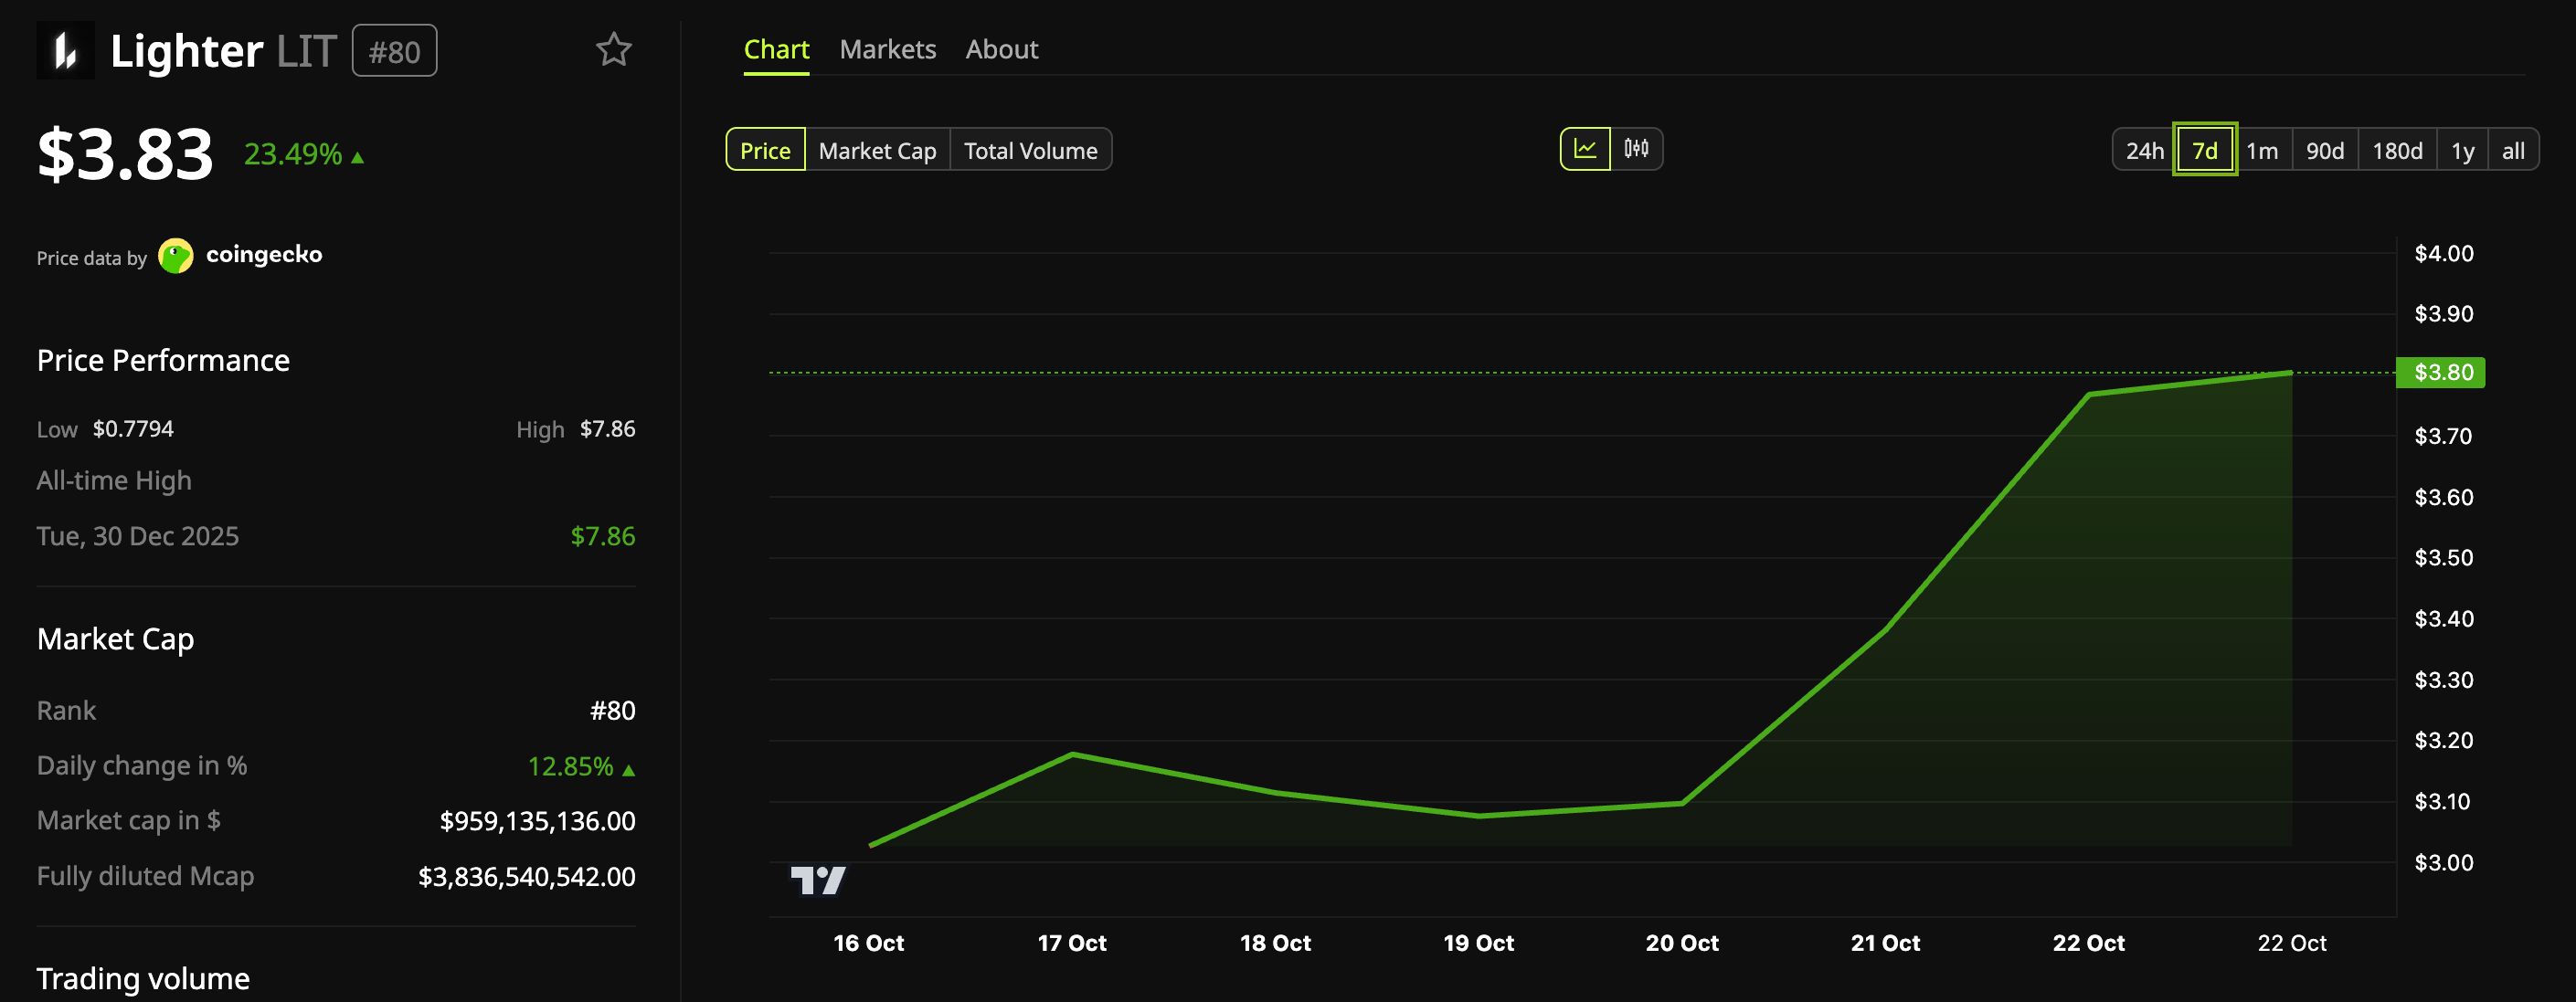Set chart range to 180d
2576x1002 pixels.
tap(2397, 150)
